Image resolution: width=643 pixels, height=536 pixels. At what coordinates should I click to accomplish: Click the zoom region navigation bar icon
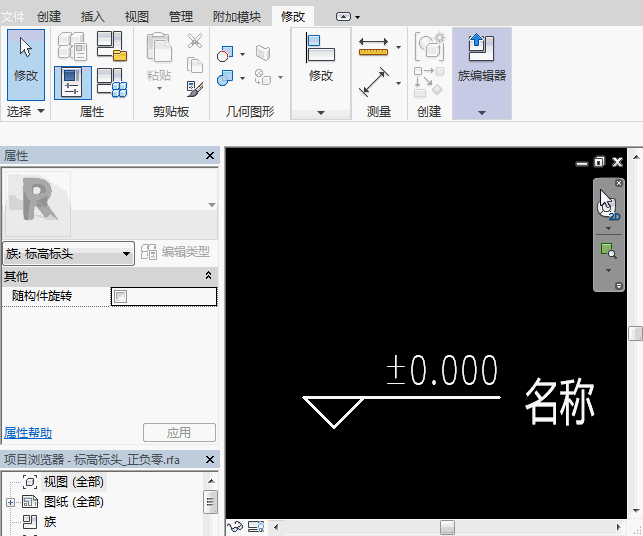click(x=607, y=250)
